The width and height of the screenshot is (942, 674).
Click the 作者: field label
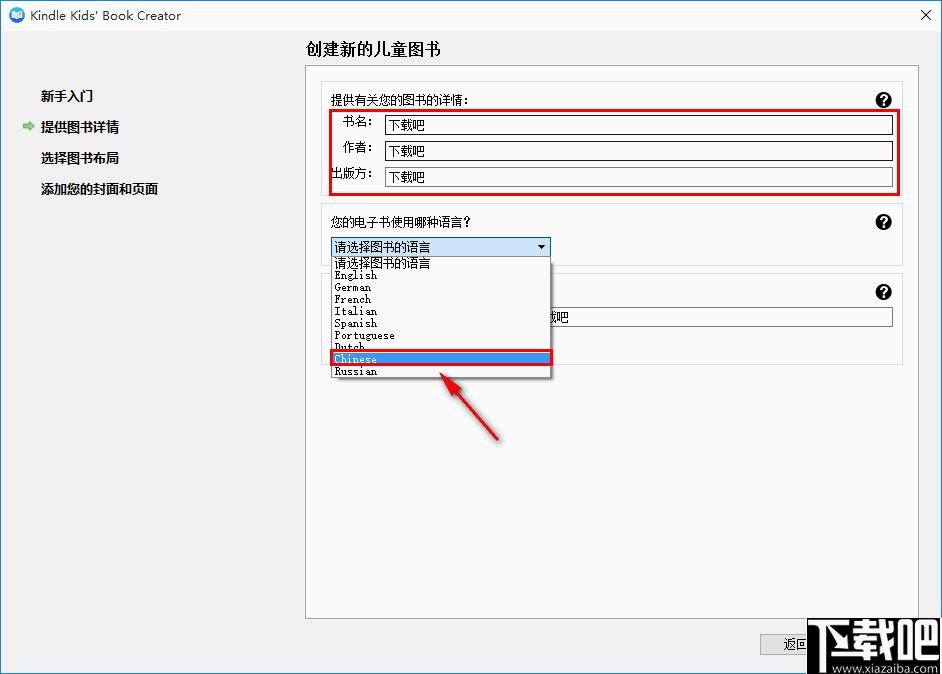[357, 148]
